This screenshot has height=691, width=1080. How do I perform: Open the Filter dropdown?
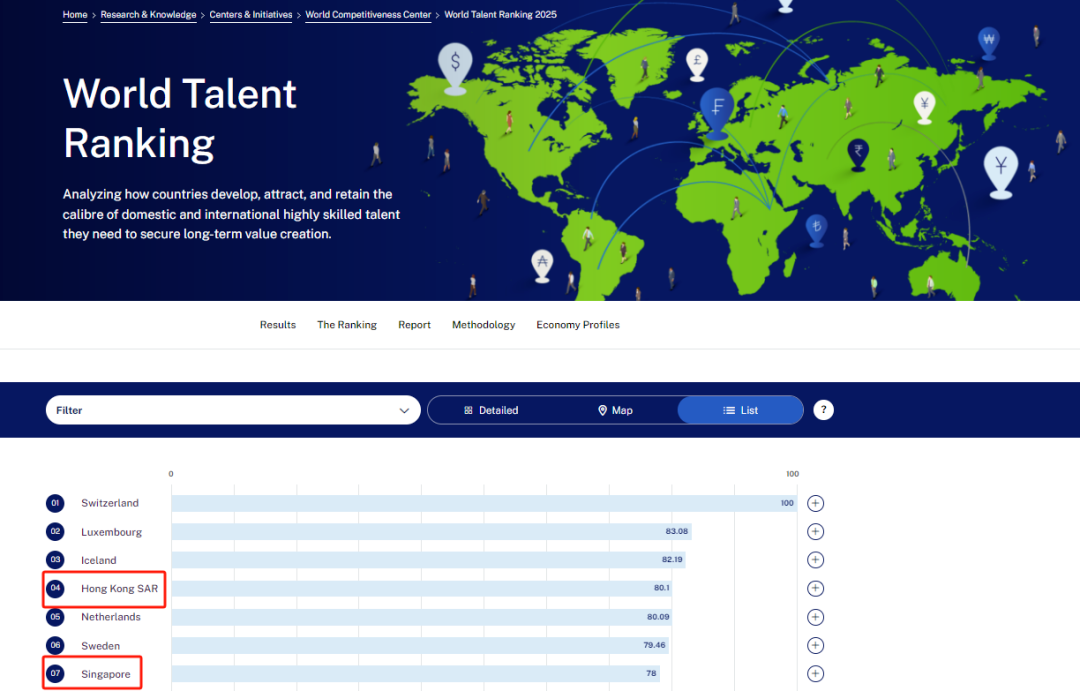233,410
